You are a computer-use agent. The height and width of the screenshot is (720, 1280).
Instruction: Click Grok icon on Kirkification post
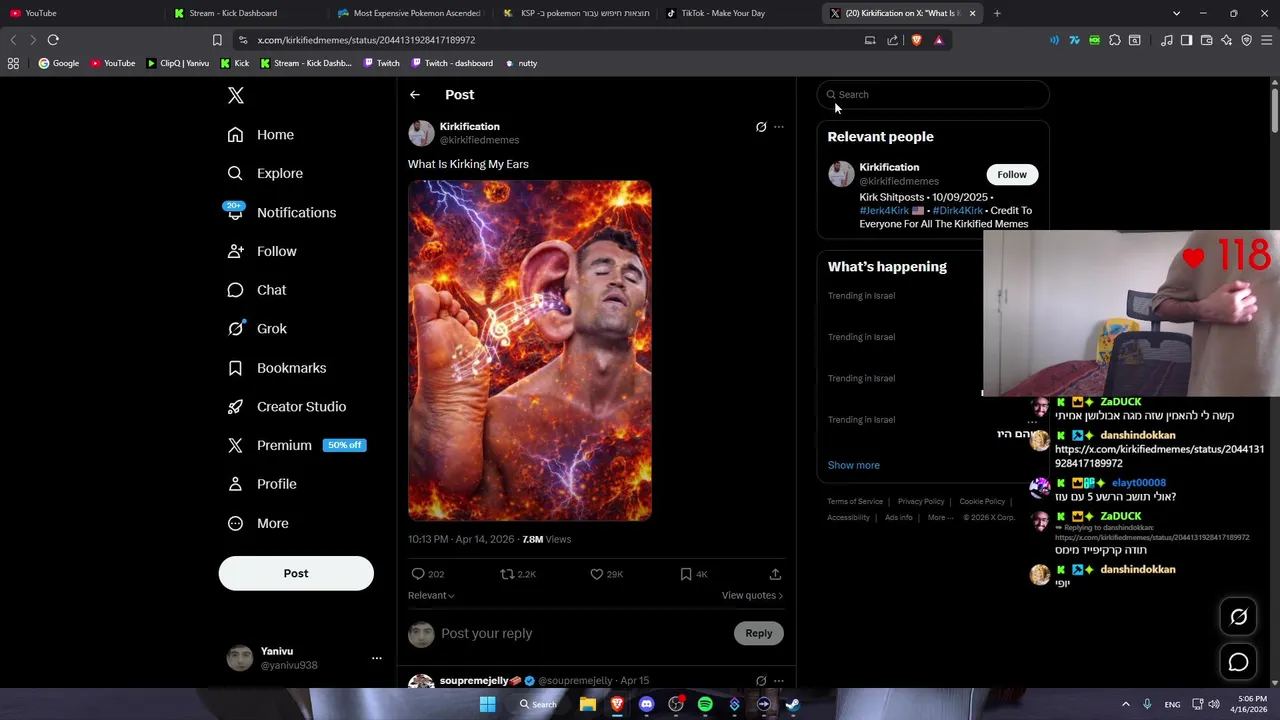click(761, 127)
